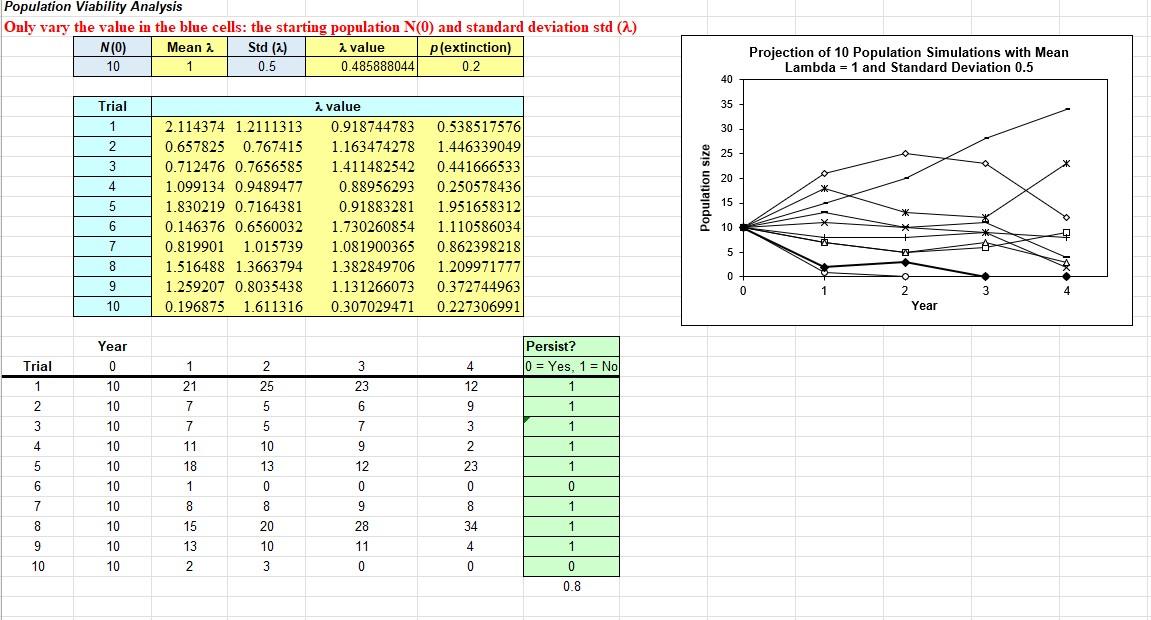Click the Mean λ value cell 1
Viewport: 1151px width, 620px height.
tap(189, 67)
